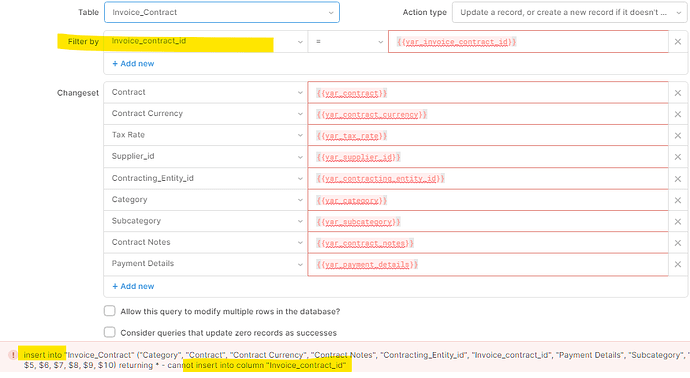Remove the Contract changeset row
Image resolution: width=690 pixels, height=378 pixels.
pos(678,93)
